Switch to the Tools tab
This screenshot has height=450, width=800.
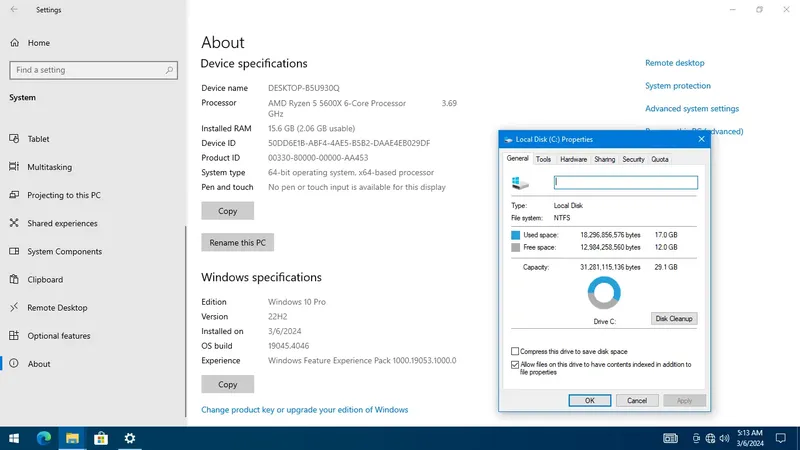pos(543,159)
